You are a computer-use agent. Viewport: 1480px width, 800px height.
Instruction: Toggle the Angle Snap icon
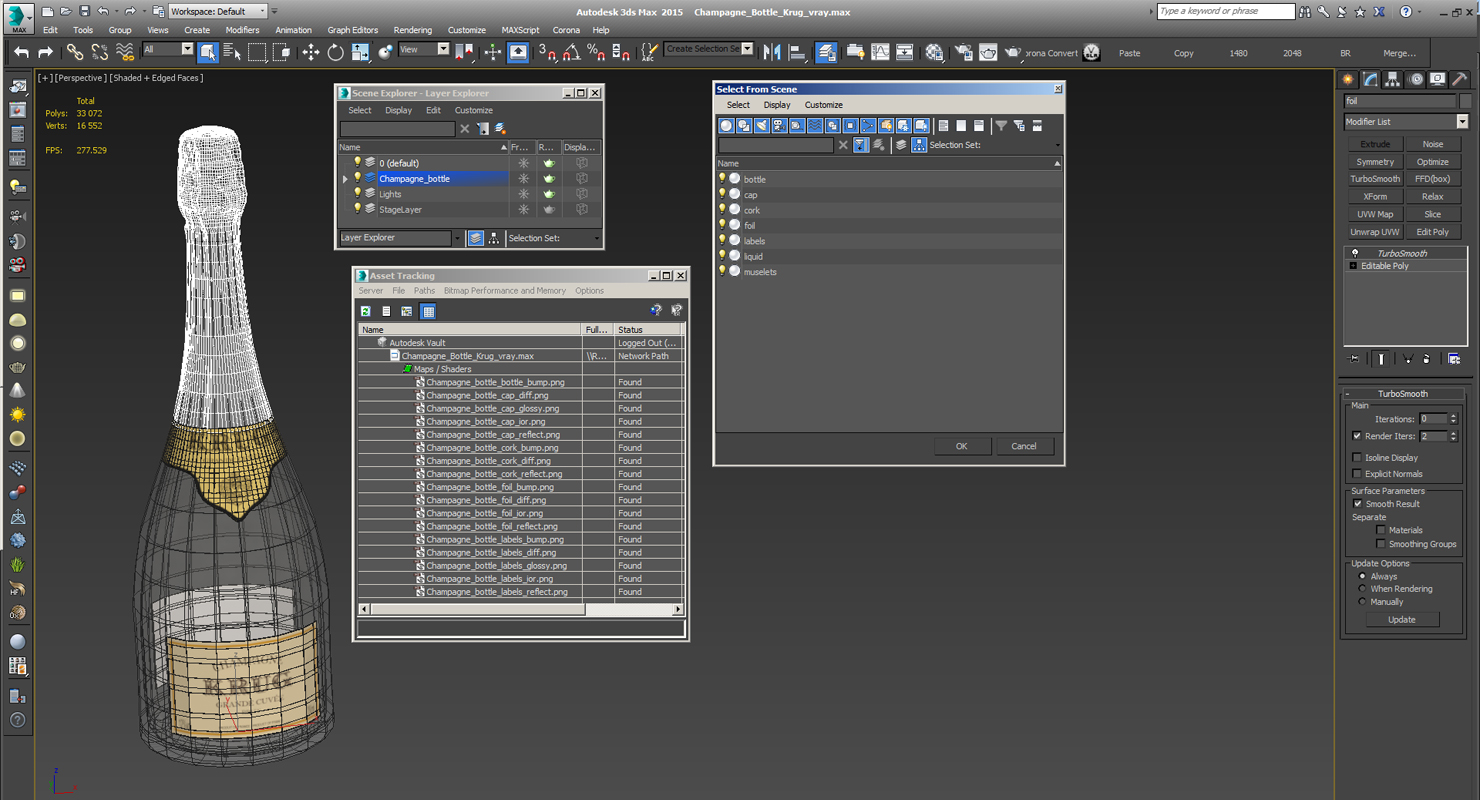pyautogui.click(x=571, y=52)
